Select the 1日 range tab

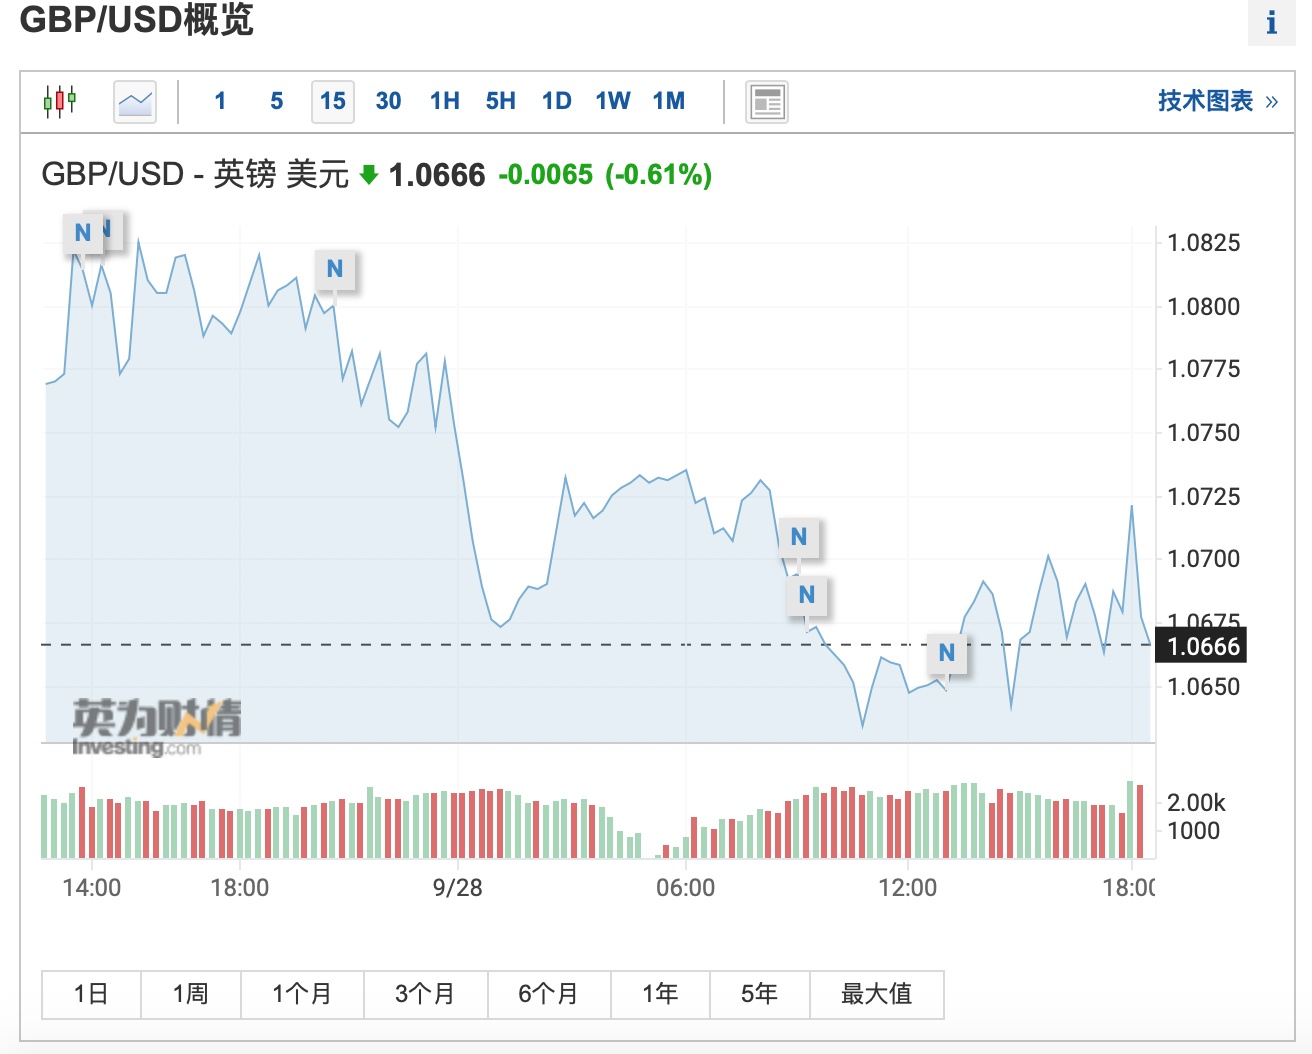tap(91, 994)
